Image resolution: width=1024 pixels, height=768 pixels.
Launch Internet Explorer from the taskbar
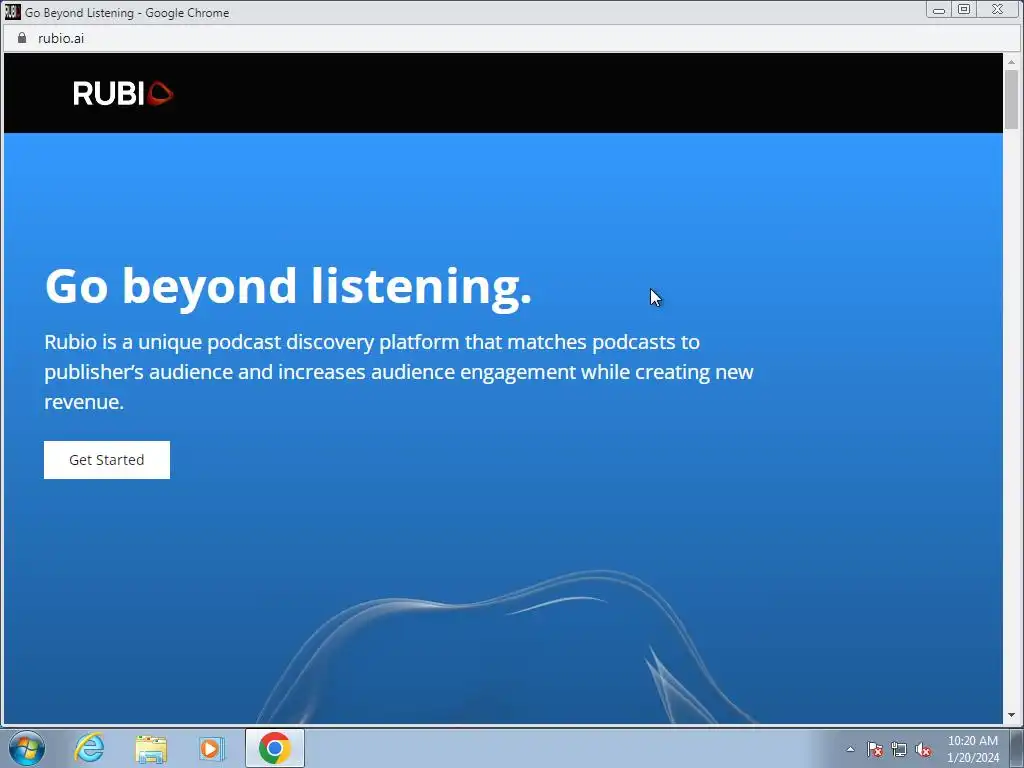89,748
